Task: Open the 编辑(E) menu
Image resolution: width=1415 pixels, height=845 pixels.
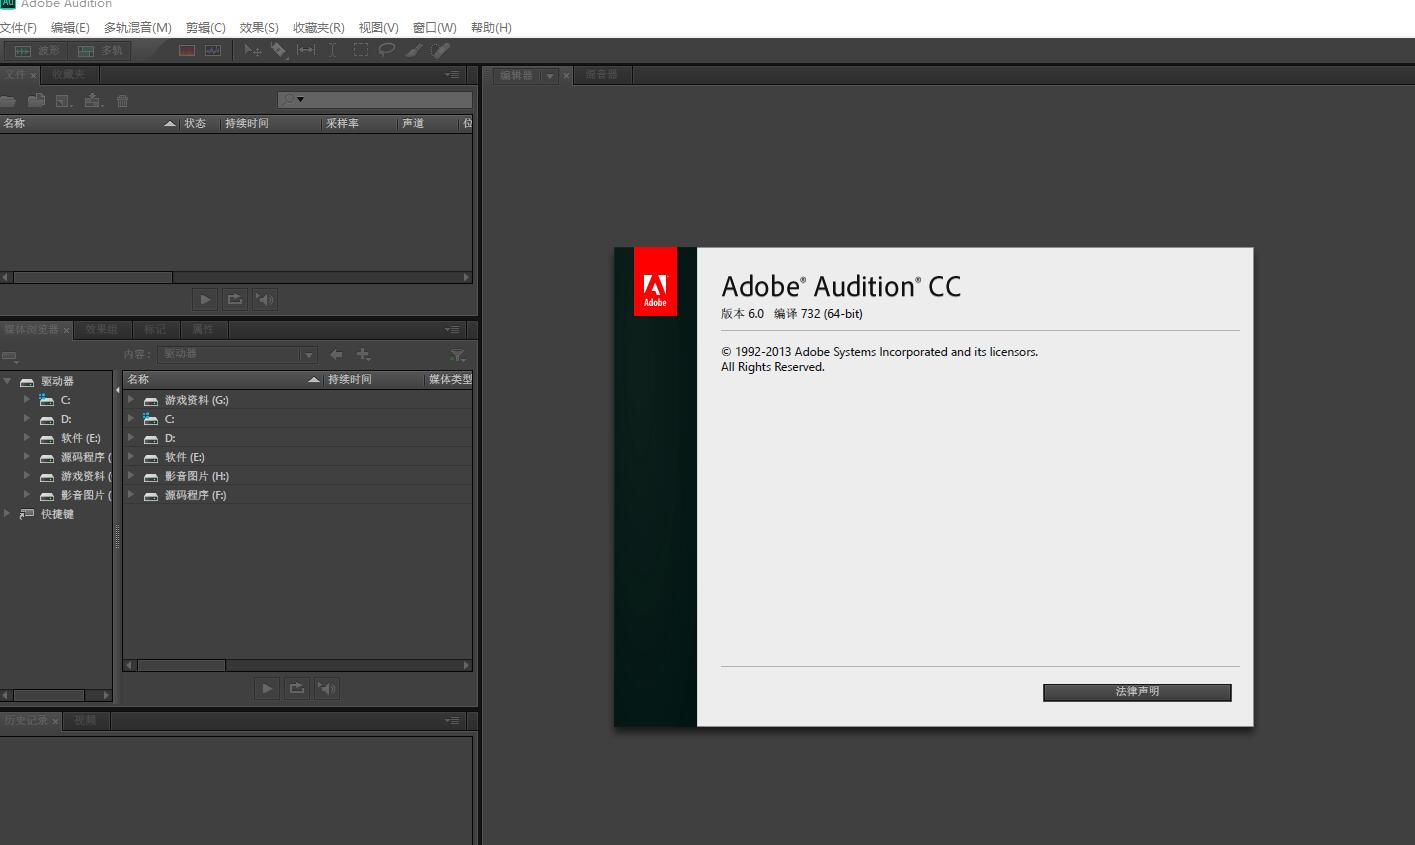Action: (70, 28)
